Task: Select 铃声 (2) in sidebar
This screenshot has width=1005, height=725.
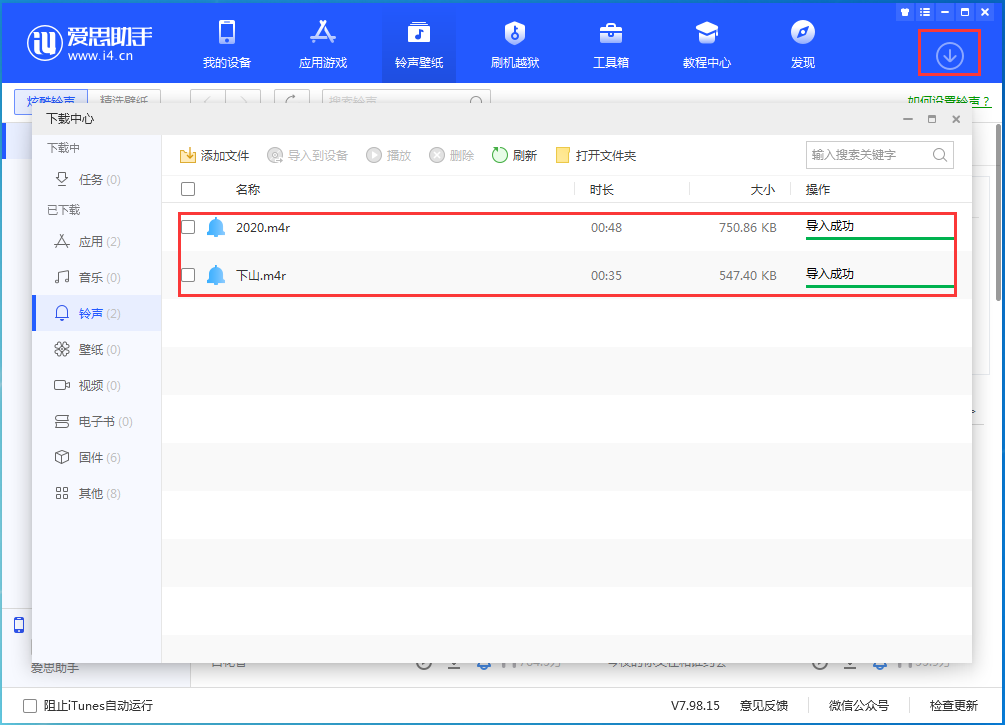Action: (x=96, y=313)
